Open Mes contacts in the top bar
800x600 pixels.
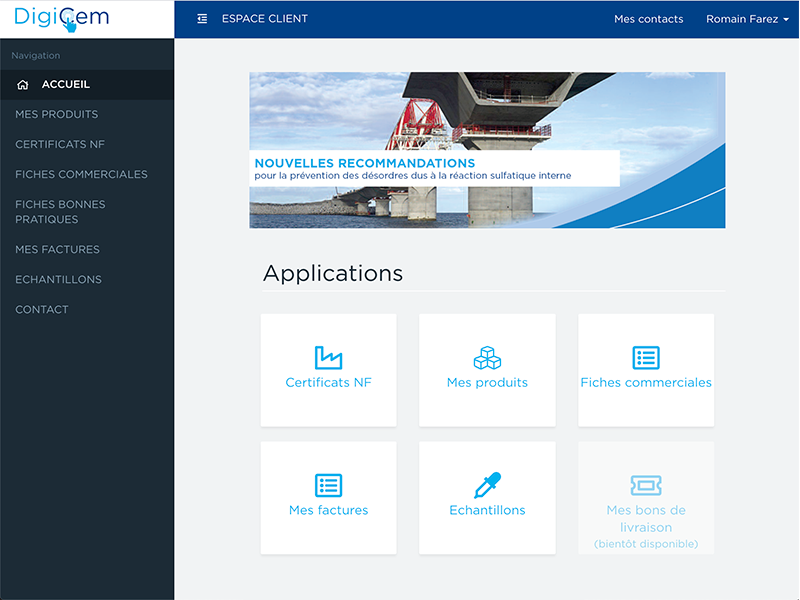tap(648, 19)
